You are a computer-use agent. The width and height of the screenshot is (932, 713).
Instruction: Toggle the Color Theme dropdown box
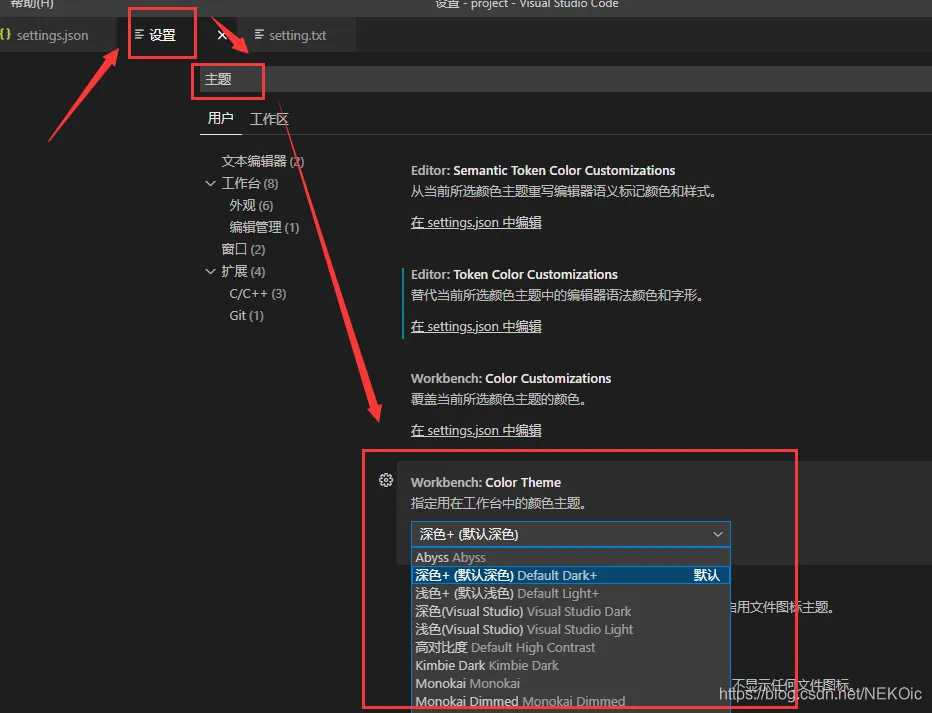coord(571,534)
